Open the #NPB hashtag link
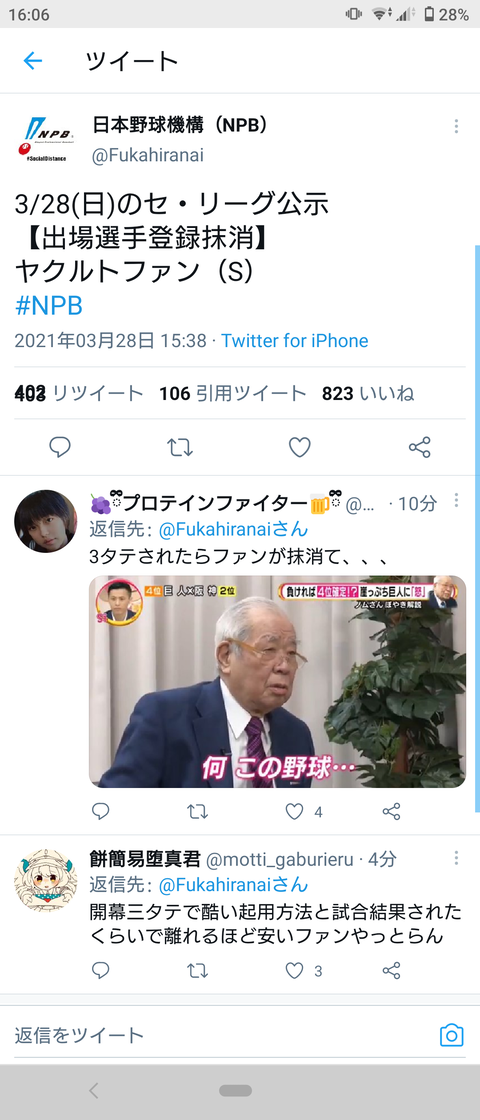 click(x=49, y=306)
